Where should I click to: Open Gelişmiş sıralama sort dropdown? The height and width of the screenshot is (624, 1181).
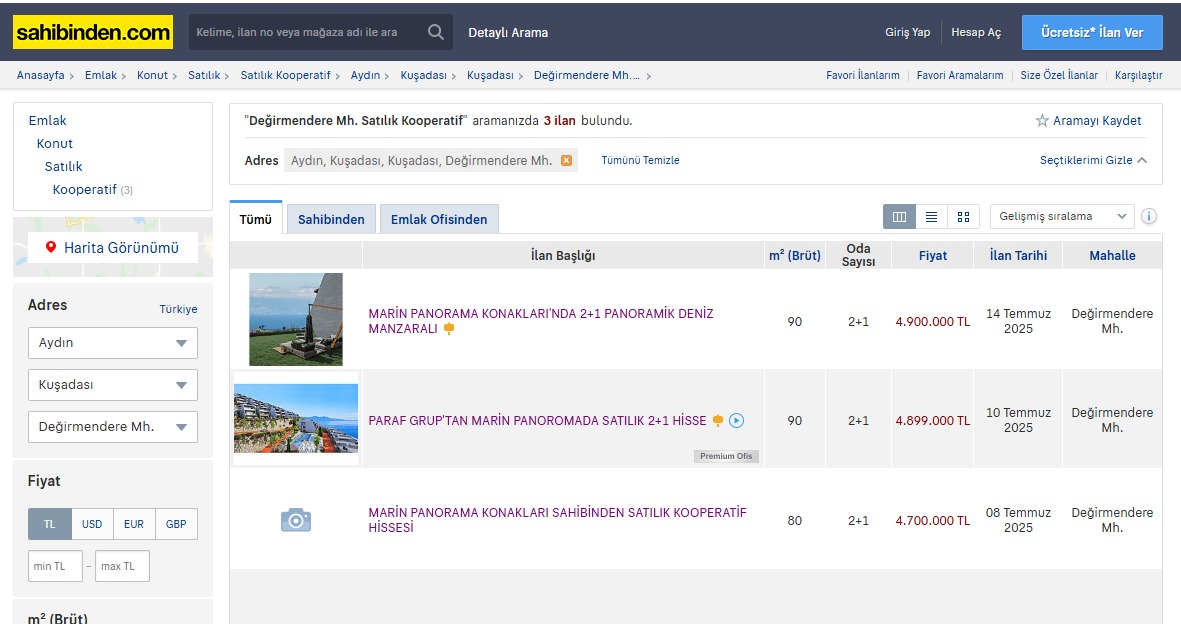1061,216
